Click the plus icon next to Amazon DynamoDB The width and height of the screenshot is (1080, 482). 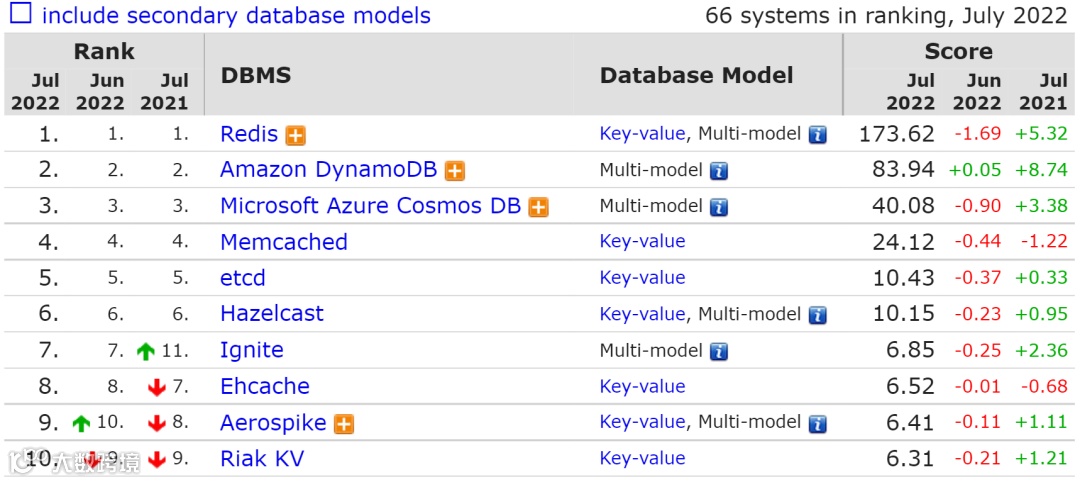[x=455, y=171]
